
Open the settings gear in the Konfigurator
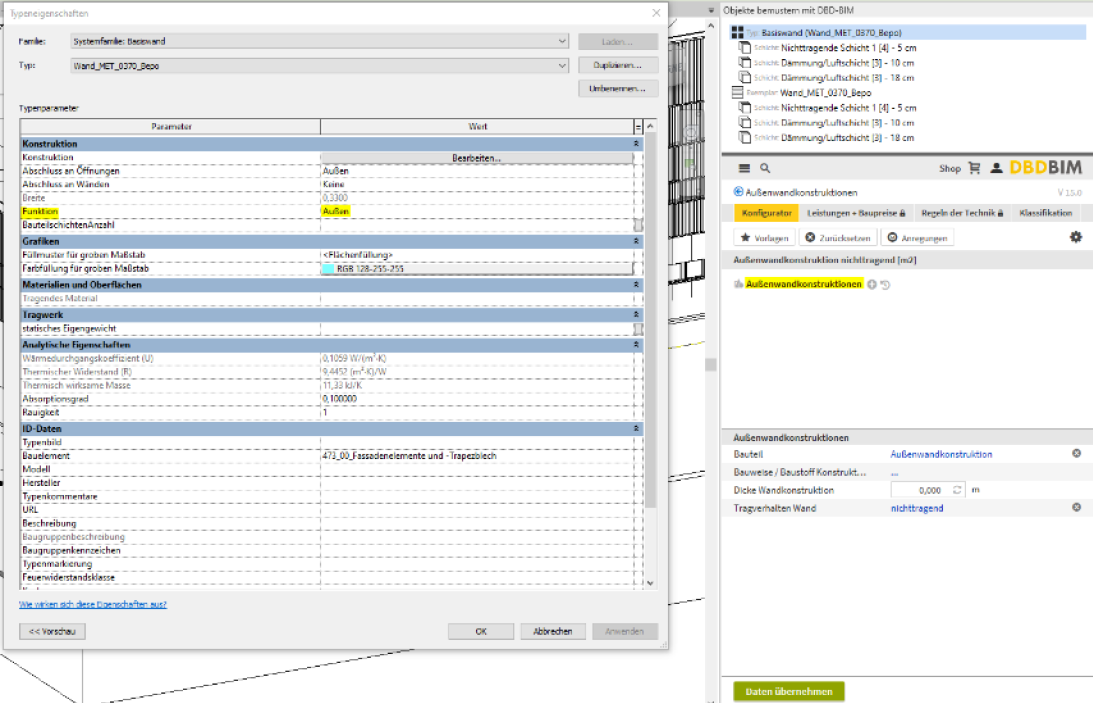coord(1075,237)
